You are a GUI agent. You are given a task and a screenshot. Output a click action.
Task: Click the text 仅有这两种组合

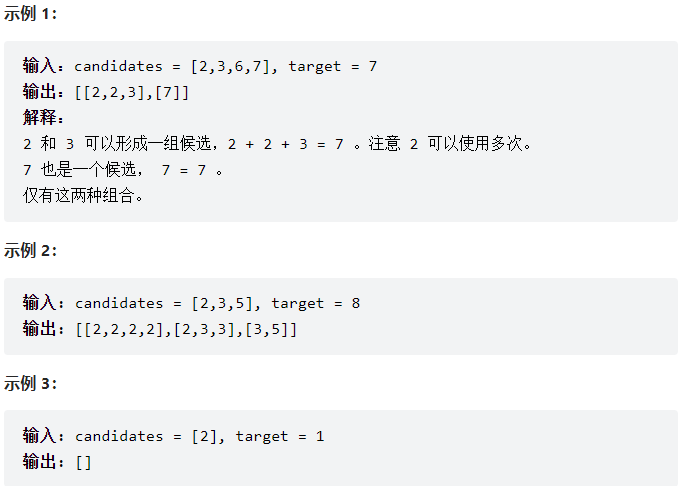click(x=83, y=195)
